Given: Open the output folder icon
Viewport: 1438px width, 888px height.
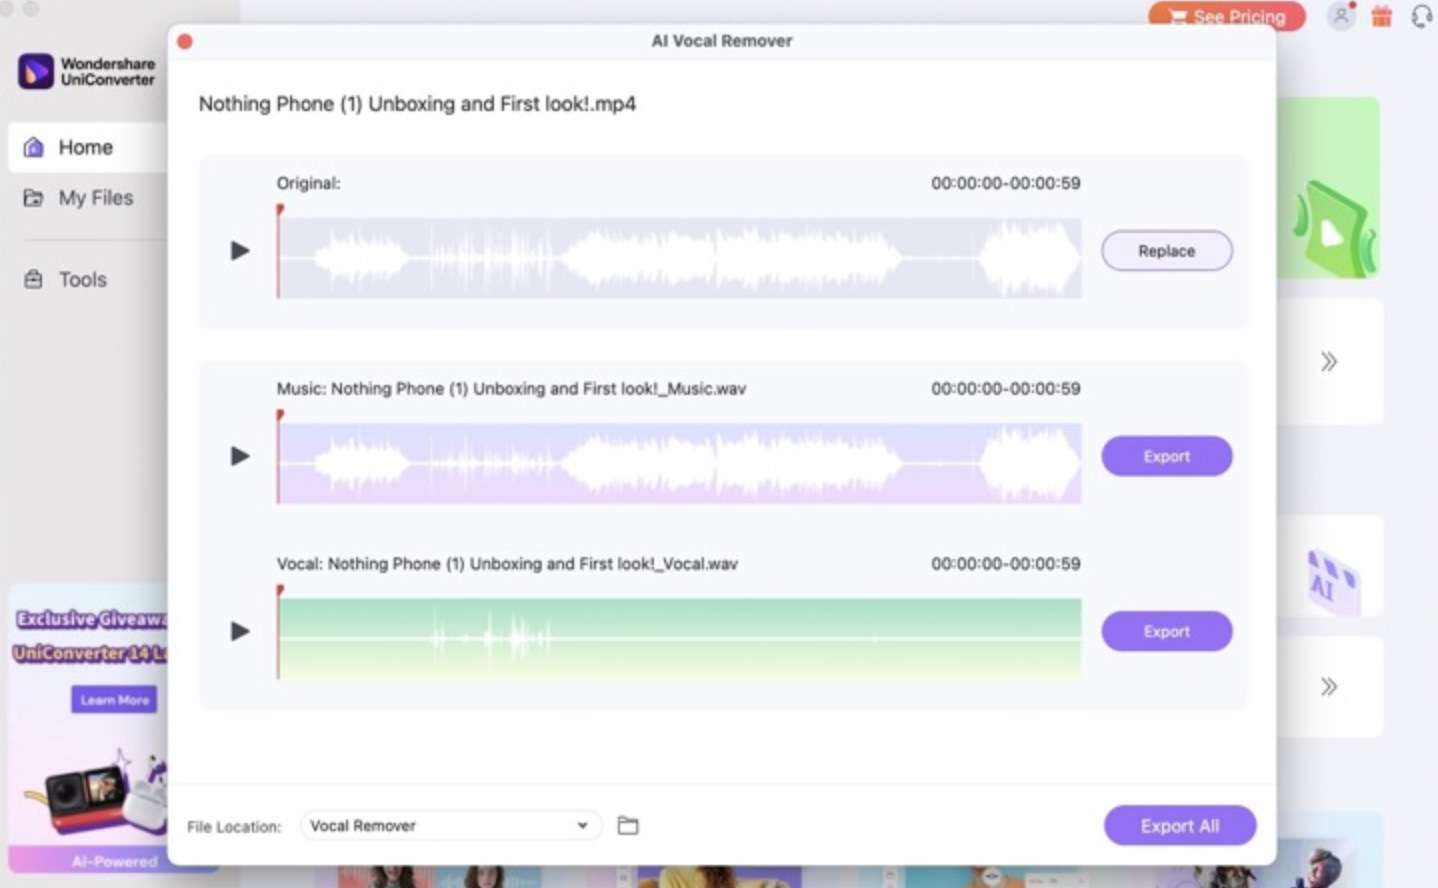Looking at the screenshot, I should 628,825.
